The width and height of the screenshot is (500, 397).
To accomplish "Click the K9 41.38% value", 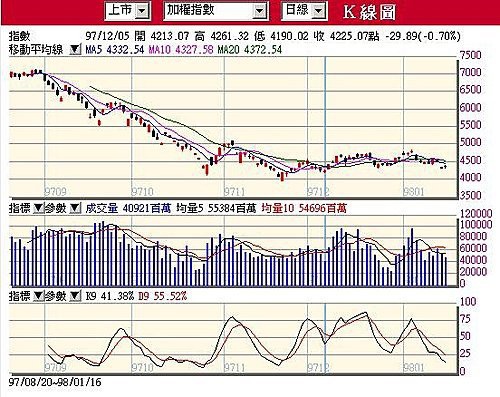I will tap(110, 296).
